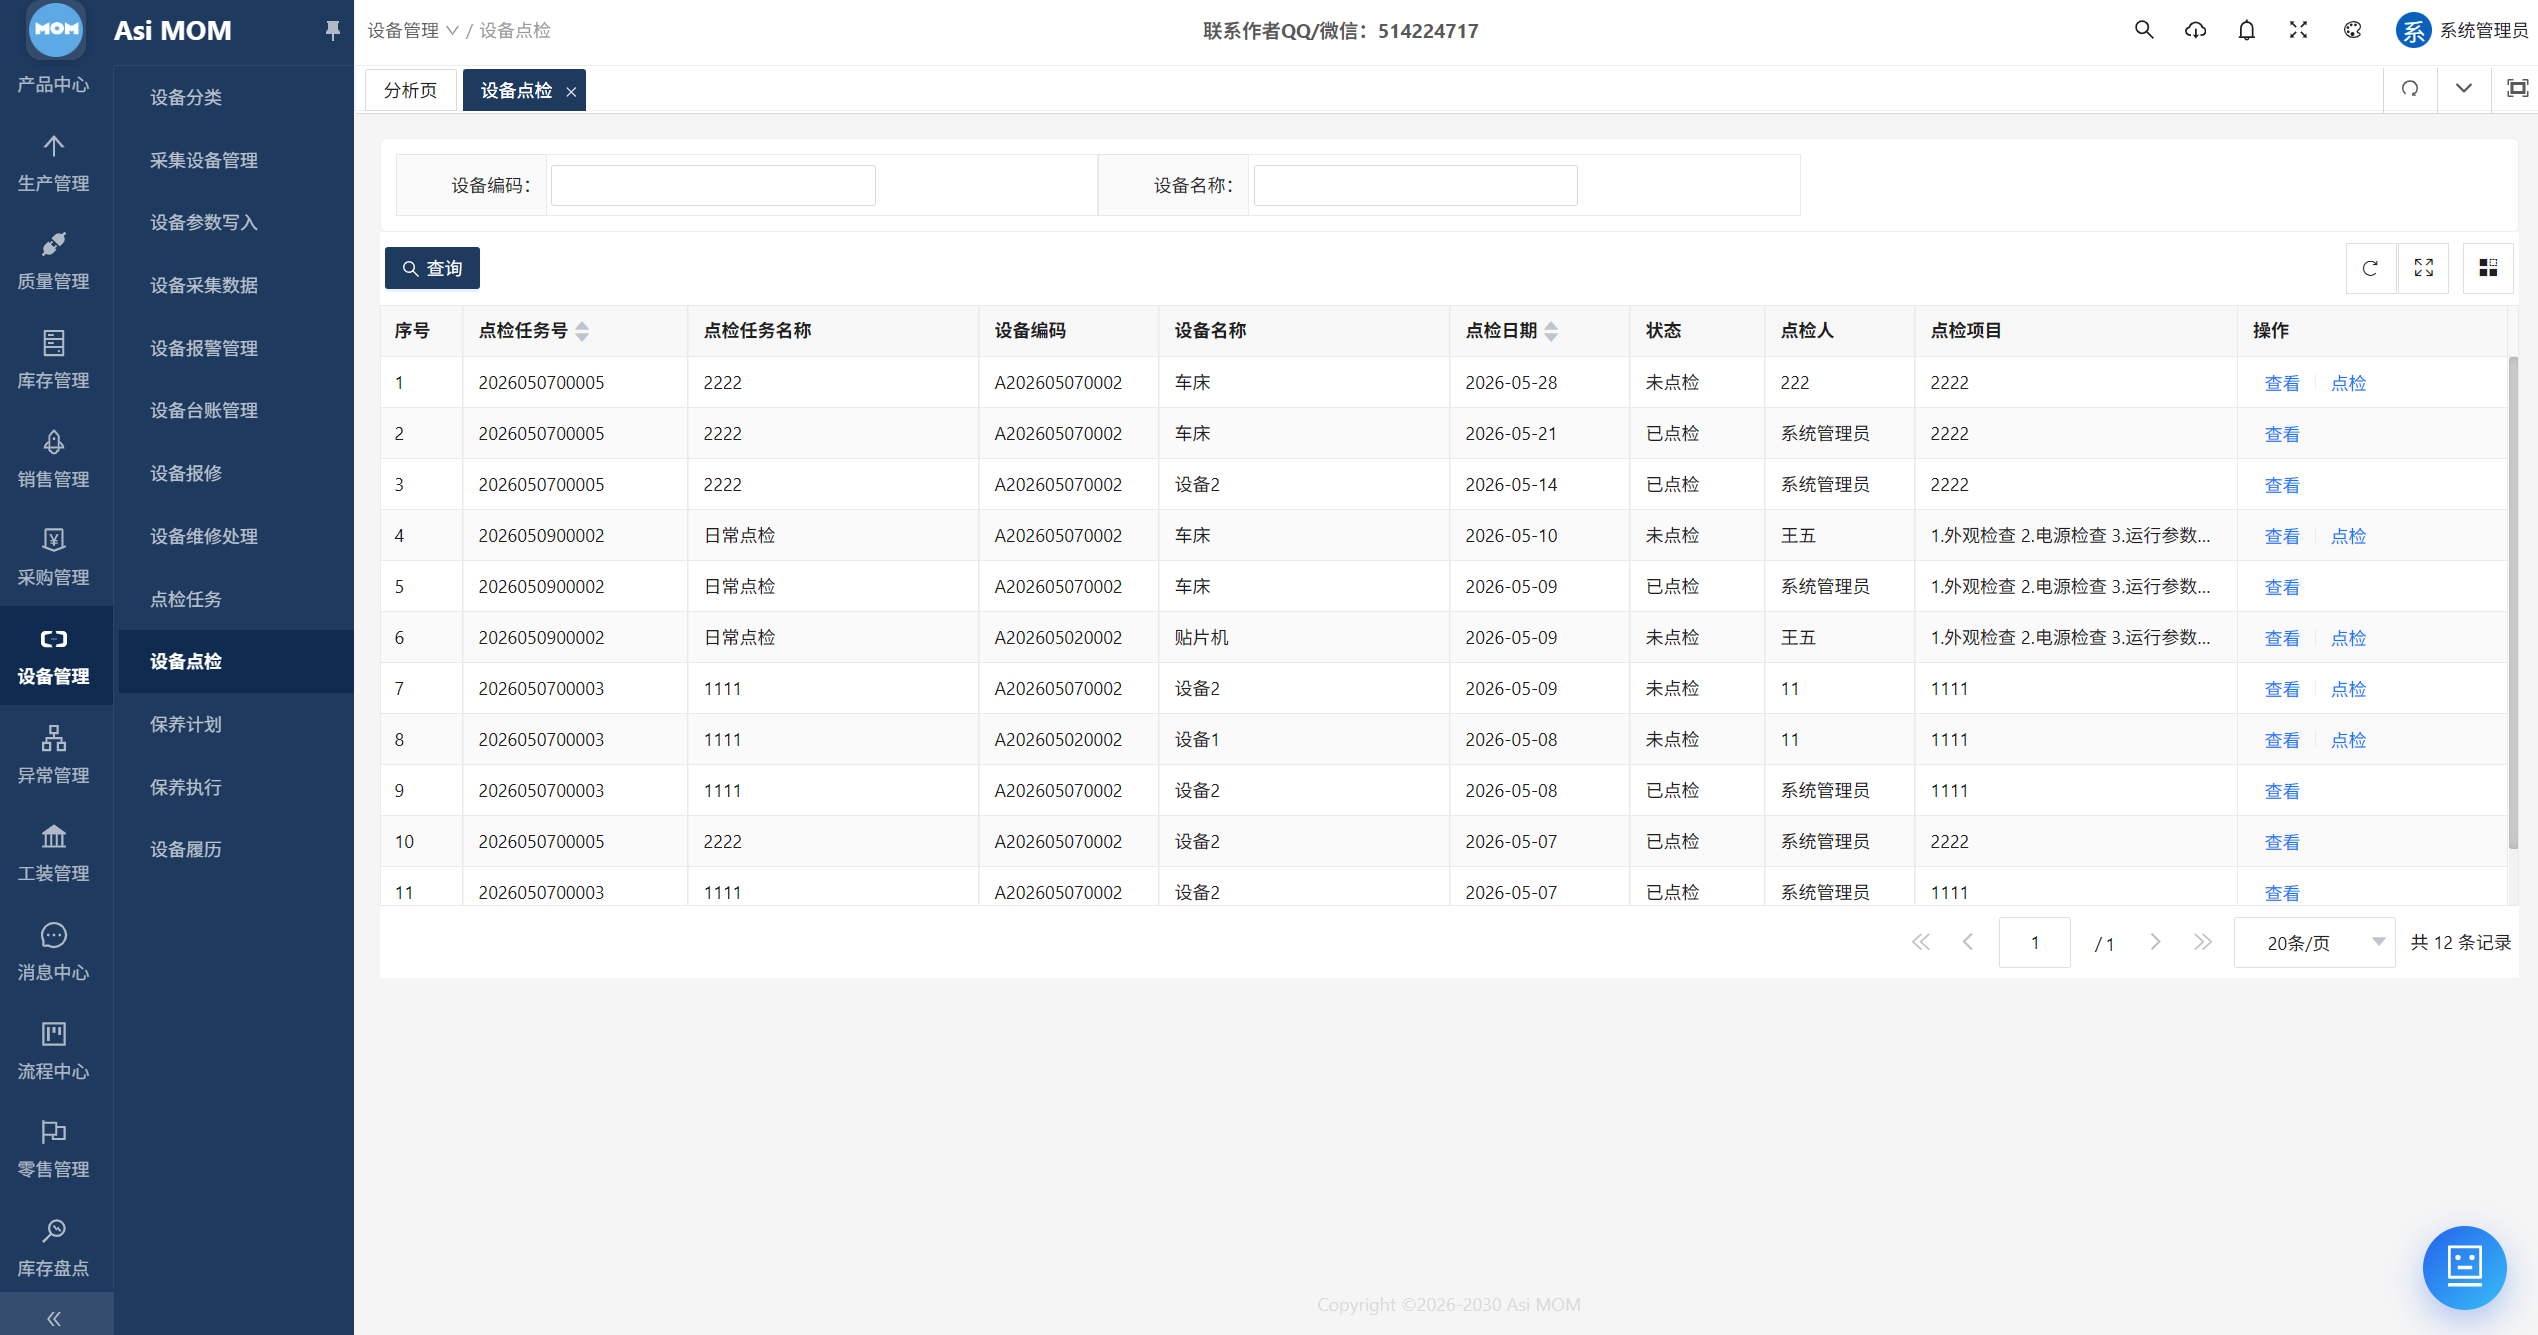The image size is (2538, 1335).
Task: Open notifications bell icon
Action: (x=2247, y=30)
